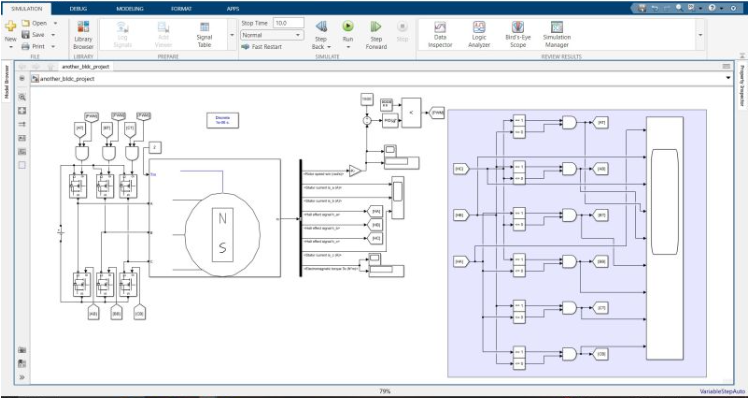This screenshot has height=398, width=748.
Task: Toggle Fast Restart option
Action: click(x=261, y=47)
